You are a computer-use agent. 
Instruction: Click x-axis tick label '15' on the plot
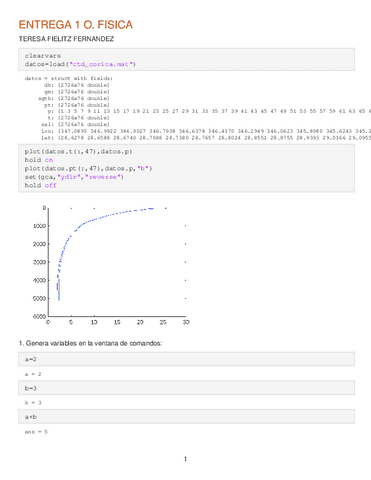click(x=117, y=322)
